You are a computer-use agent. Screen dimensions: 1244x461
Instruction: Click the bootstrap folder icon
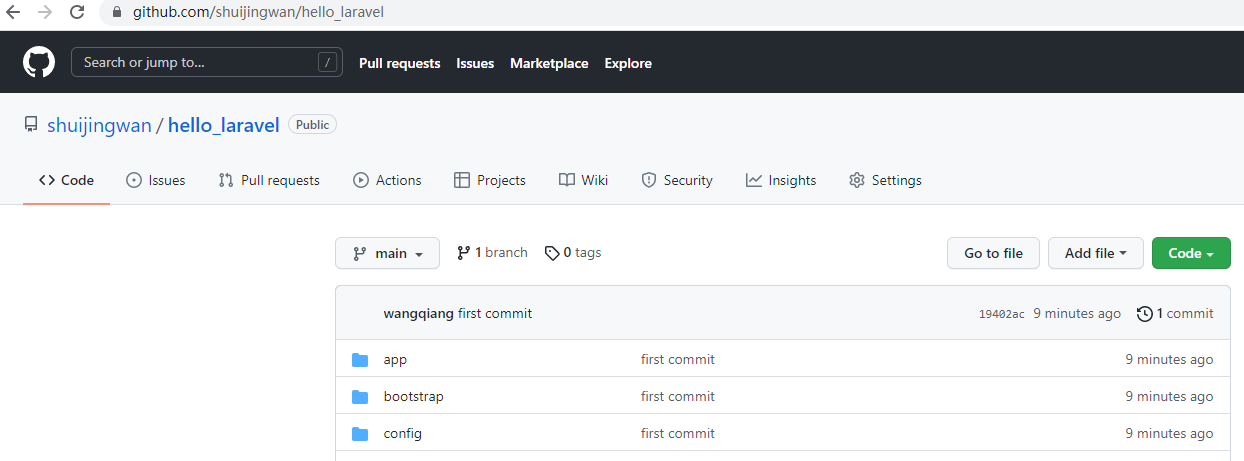pyautogui.click(x=360, y=396)
